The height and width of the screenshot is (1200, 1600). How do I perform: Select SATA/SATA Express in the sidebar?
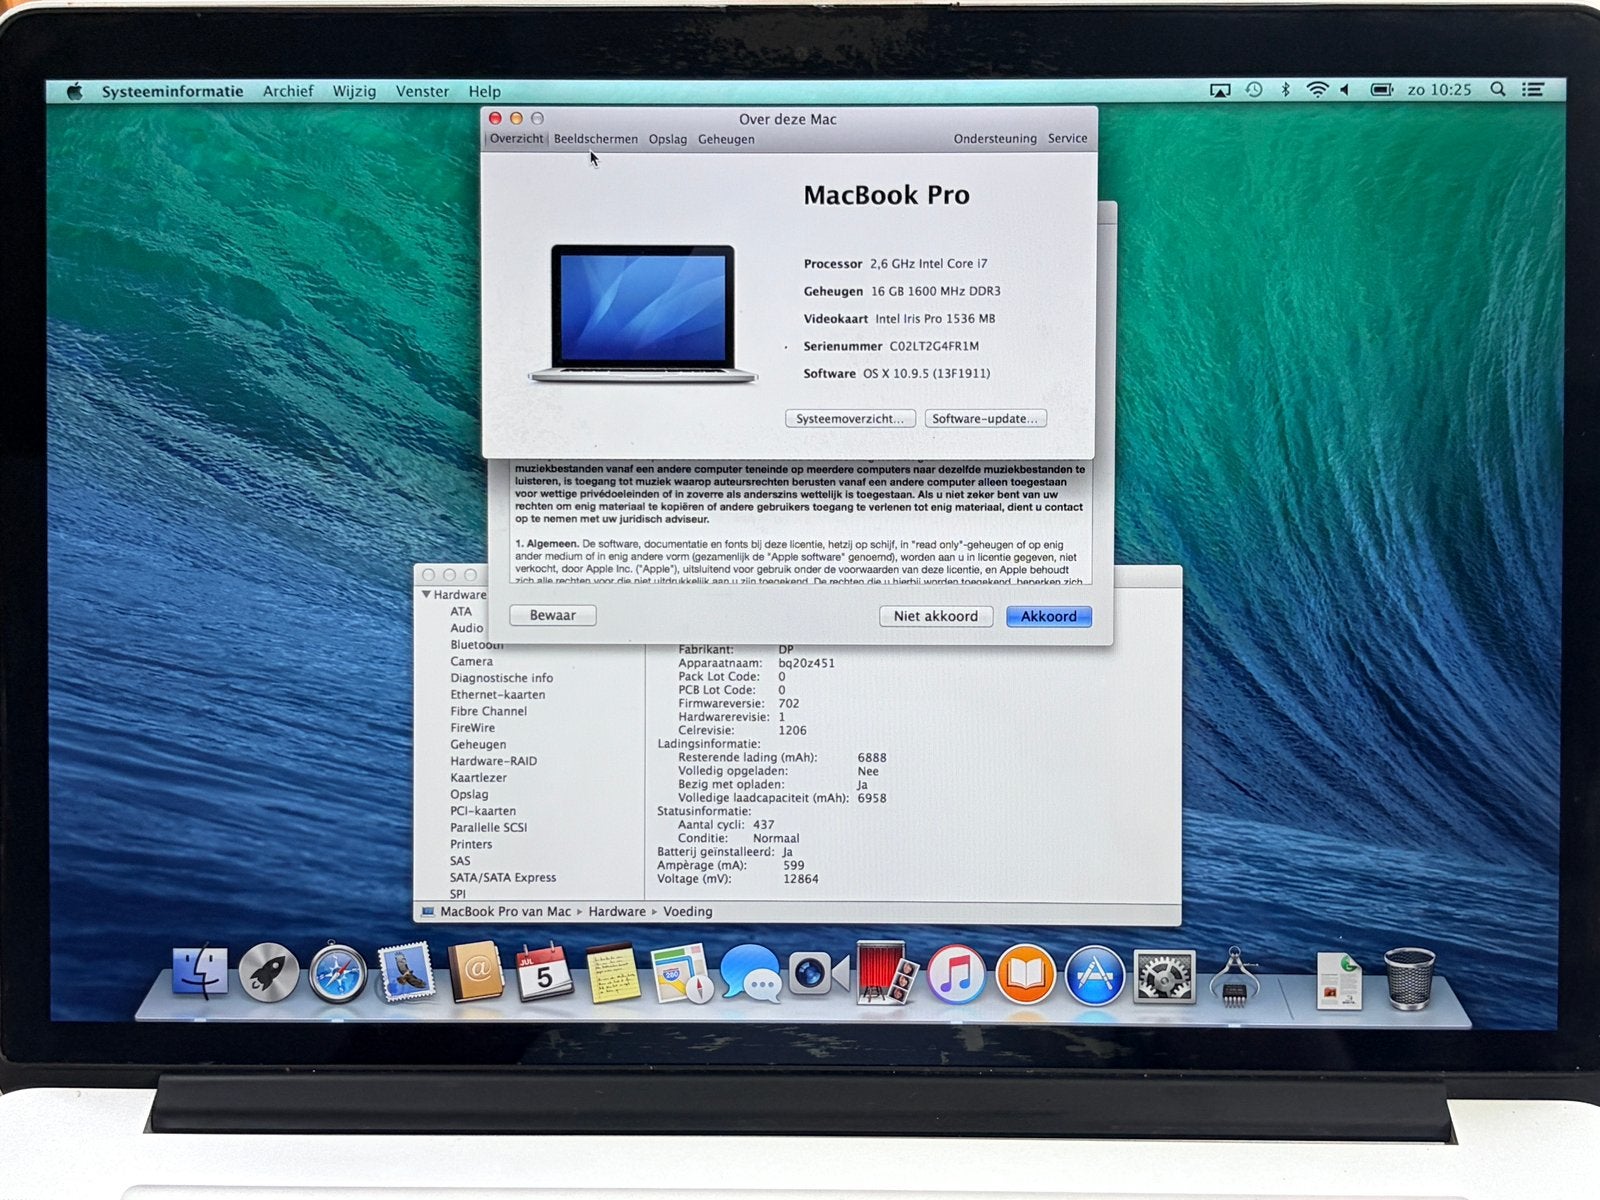pos(503,877)
